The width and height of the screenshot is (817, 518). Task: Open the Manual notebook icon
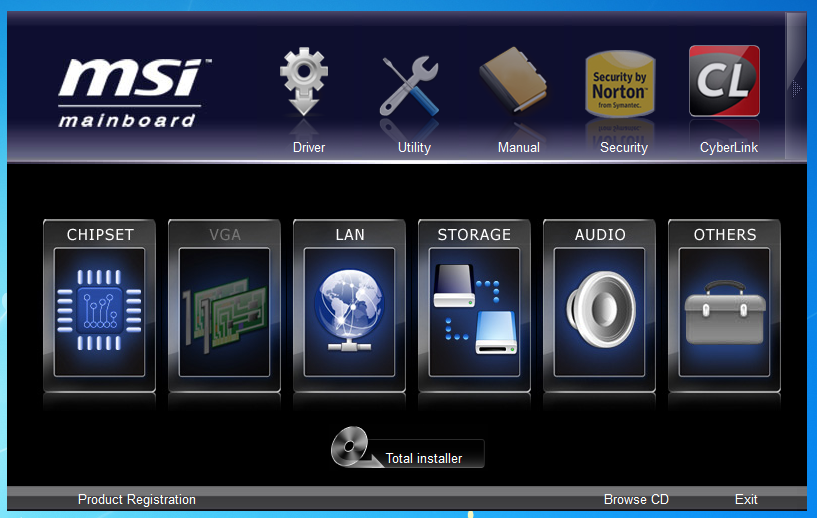click(513, 79)
